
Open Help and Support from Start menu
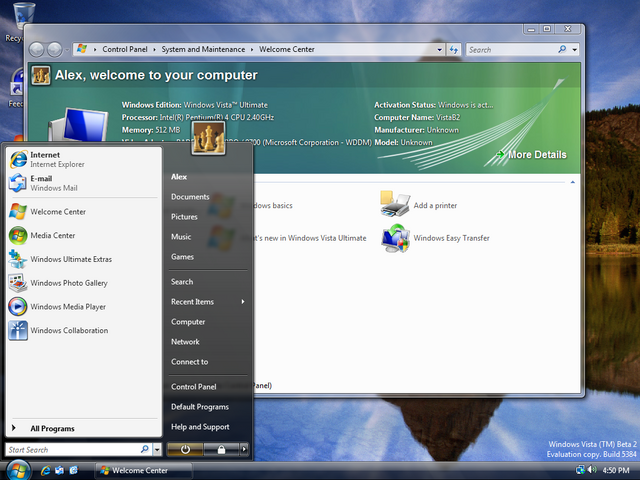(x=200, y=427)
